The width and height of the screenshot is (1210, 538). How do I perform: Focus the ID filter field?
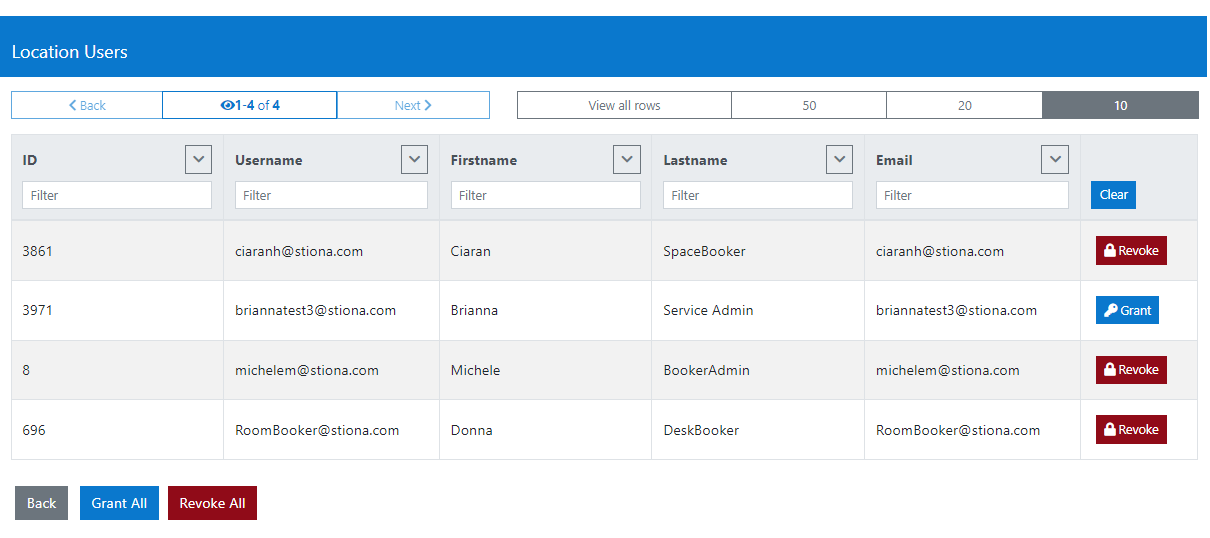[x=117, y=195]
